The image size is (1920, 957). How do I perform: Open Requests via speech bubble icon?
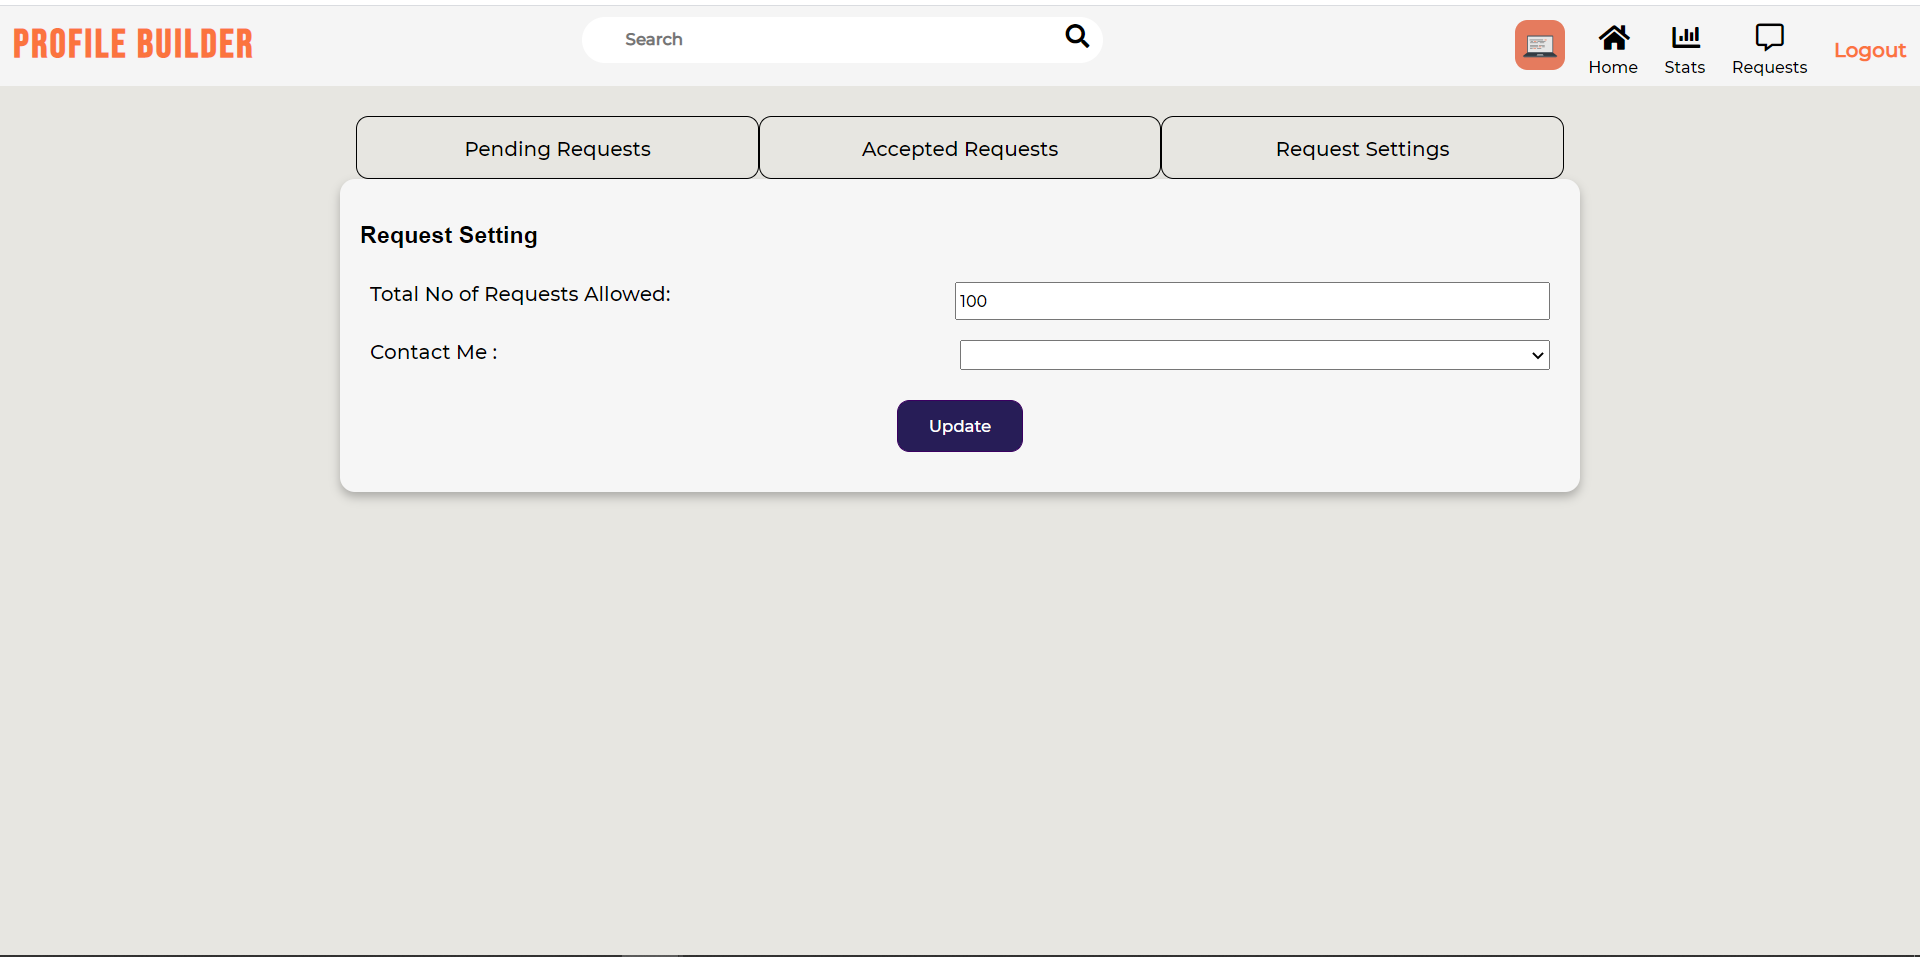1769,36
